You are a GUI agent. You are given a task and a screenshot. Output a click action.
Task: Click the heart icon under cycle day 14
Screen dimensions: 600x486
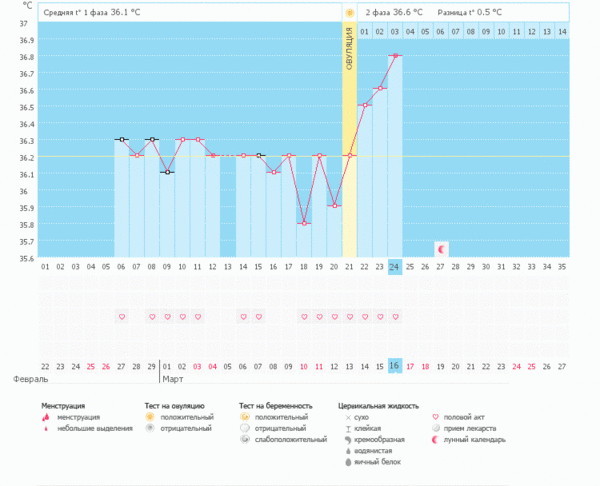(243, 317)
